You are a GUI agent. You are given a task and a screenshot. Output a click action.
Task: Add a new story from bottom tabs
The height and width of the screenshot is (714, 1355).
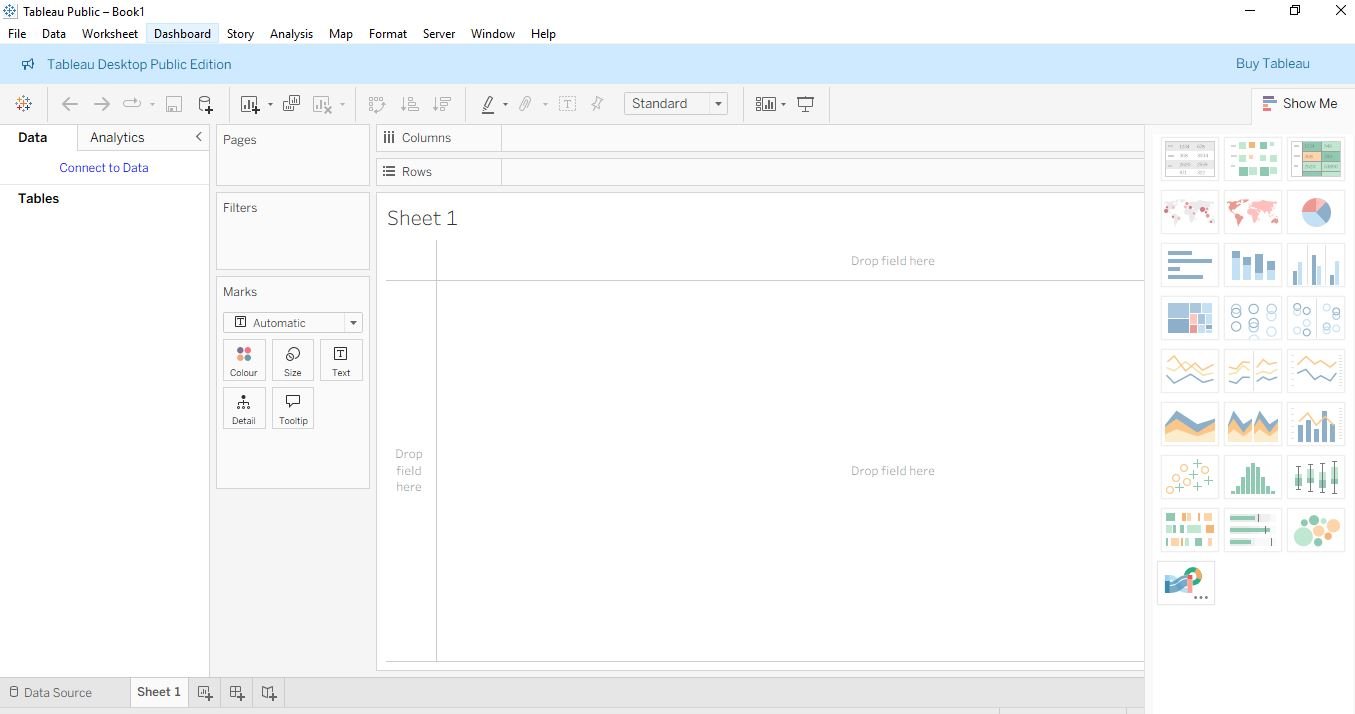pyautogui.click(x=269, y=692)
